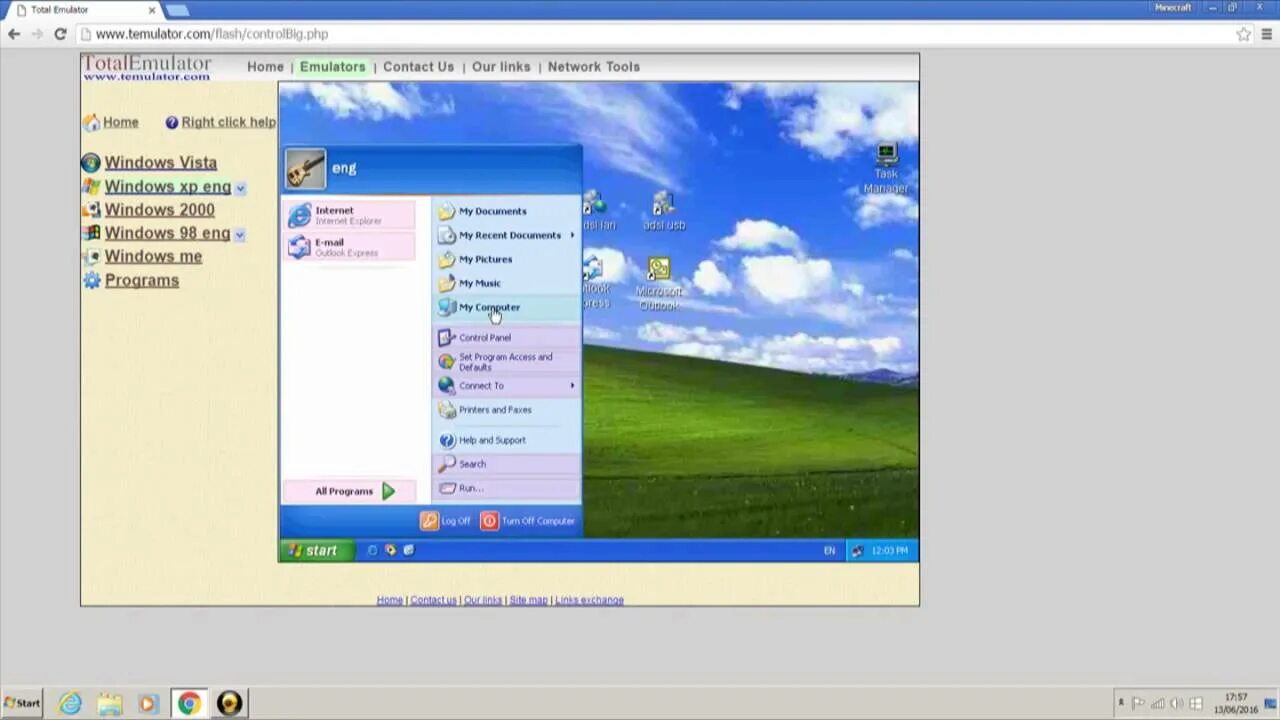The image size is (1280, 720).
Task: Open the Site map footer link
Action: coord(528,600)
